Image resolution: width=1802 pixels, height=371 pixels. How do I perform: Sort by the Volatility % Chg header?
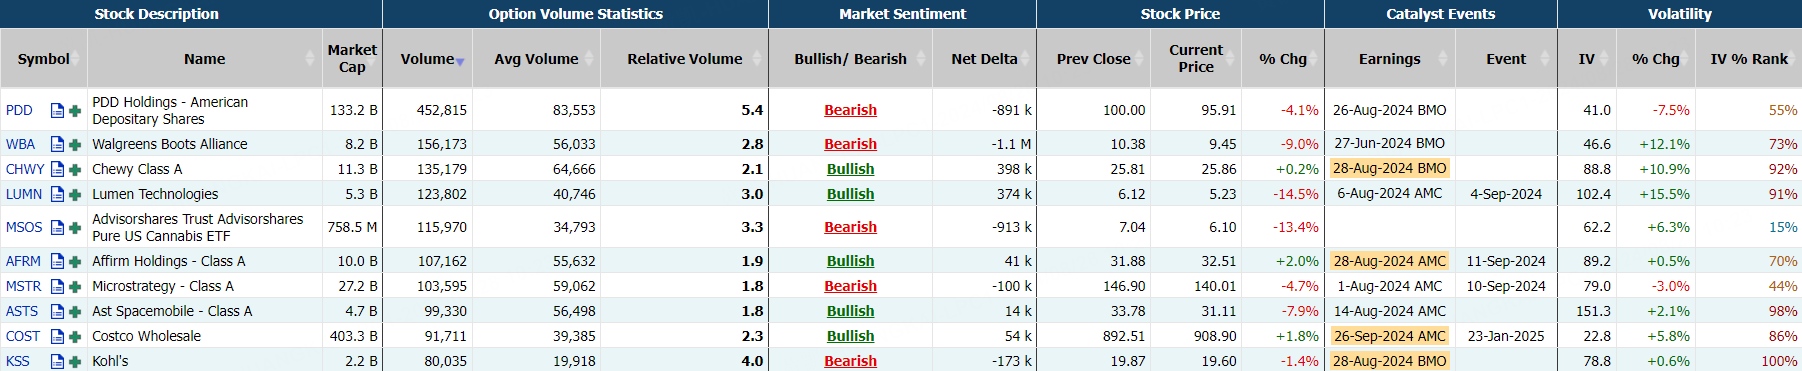click(1656, 59)
